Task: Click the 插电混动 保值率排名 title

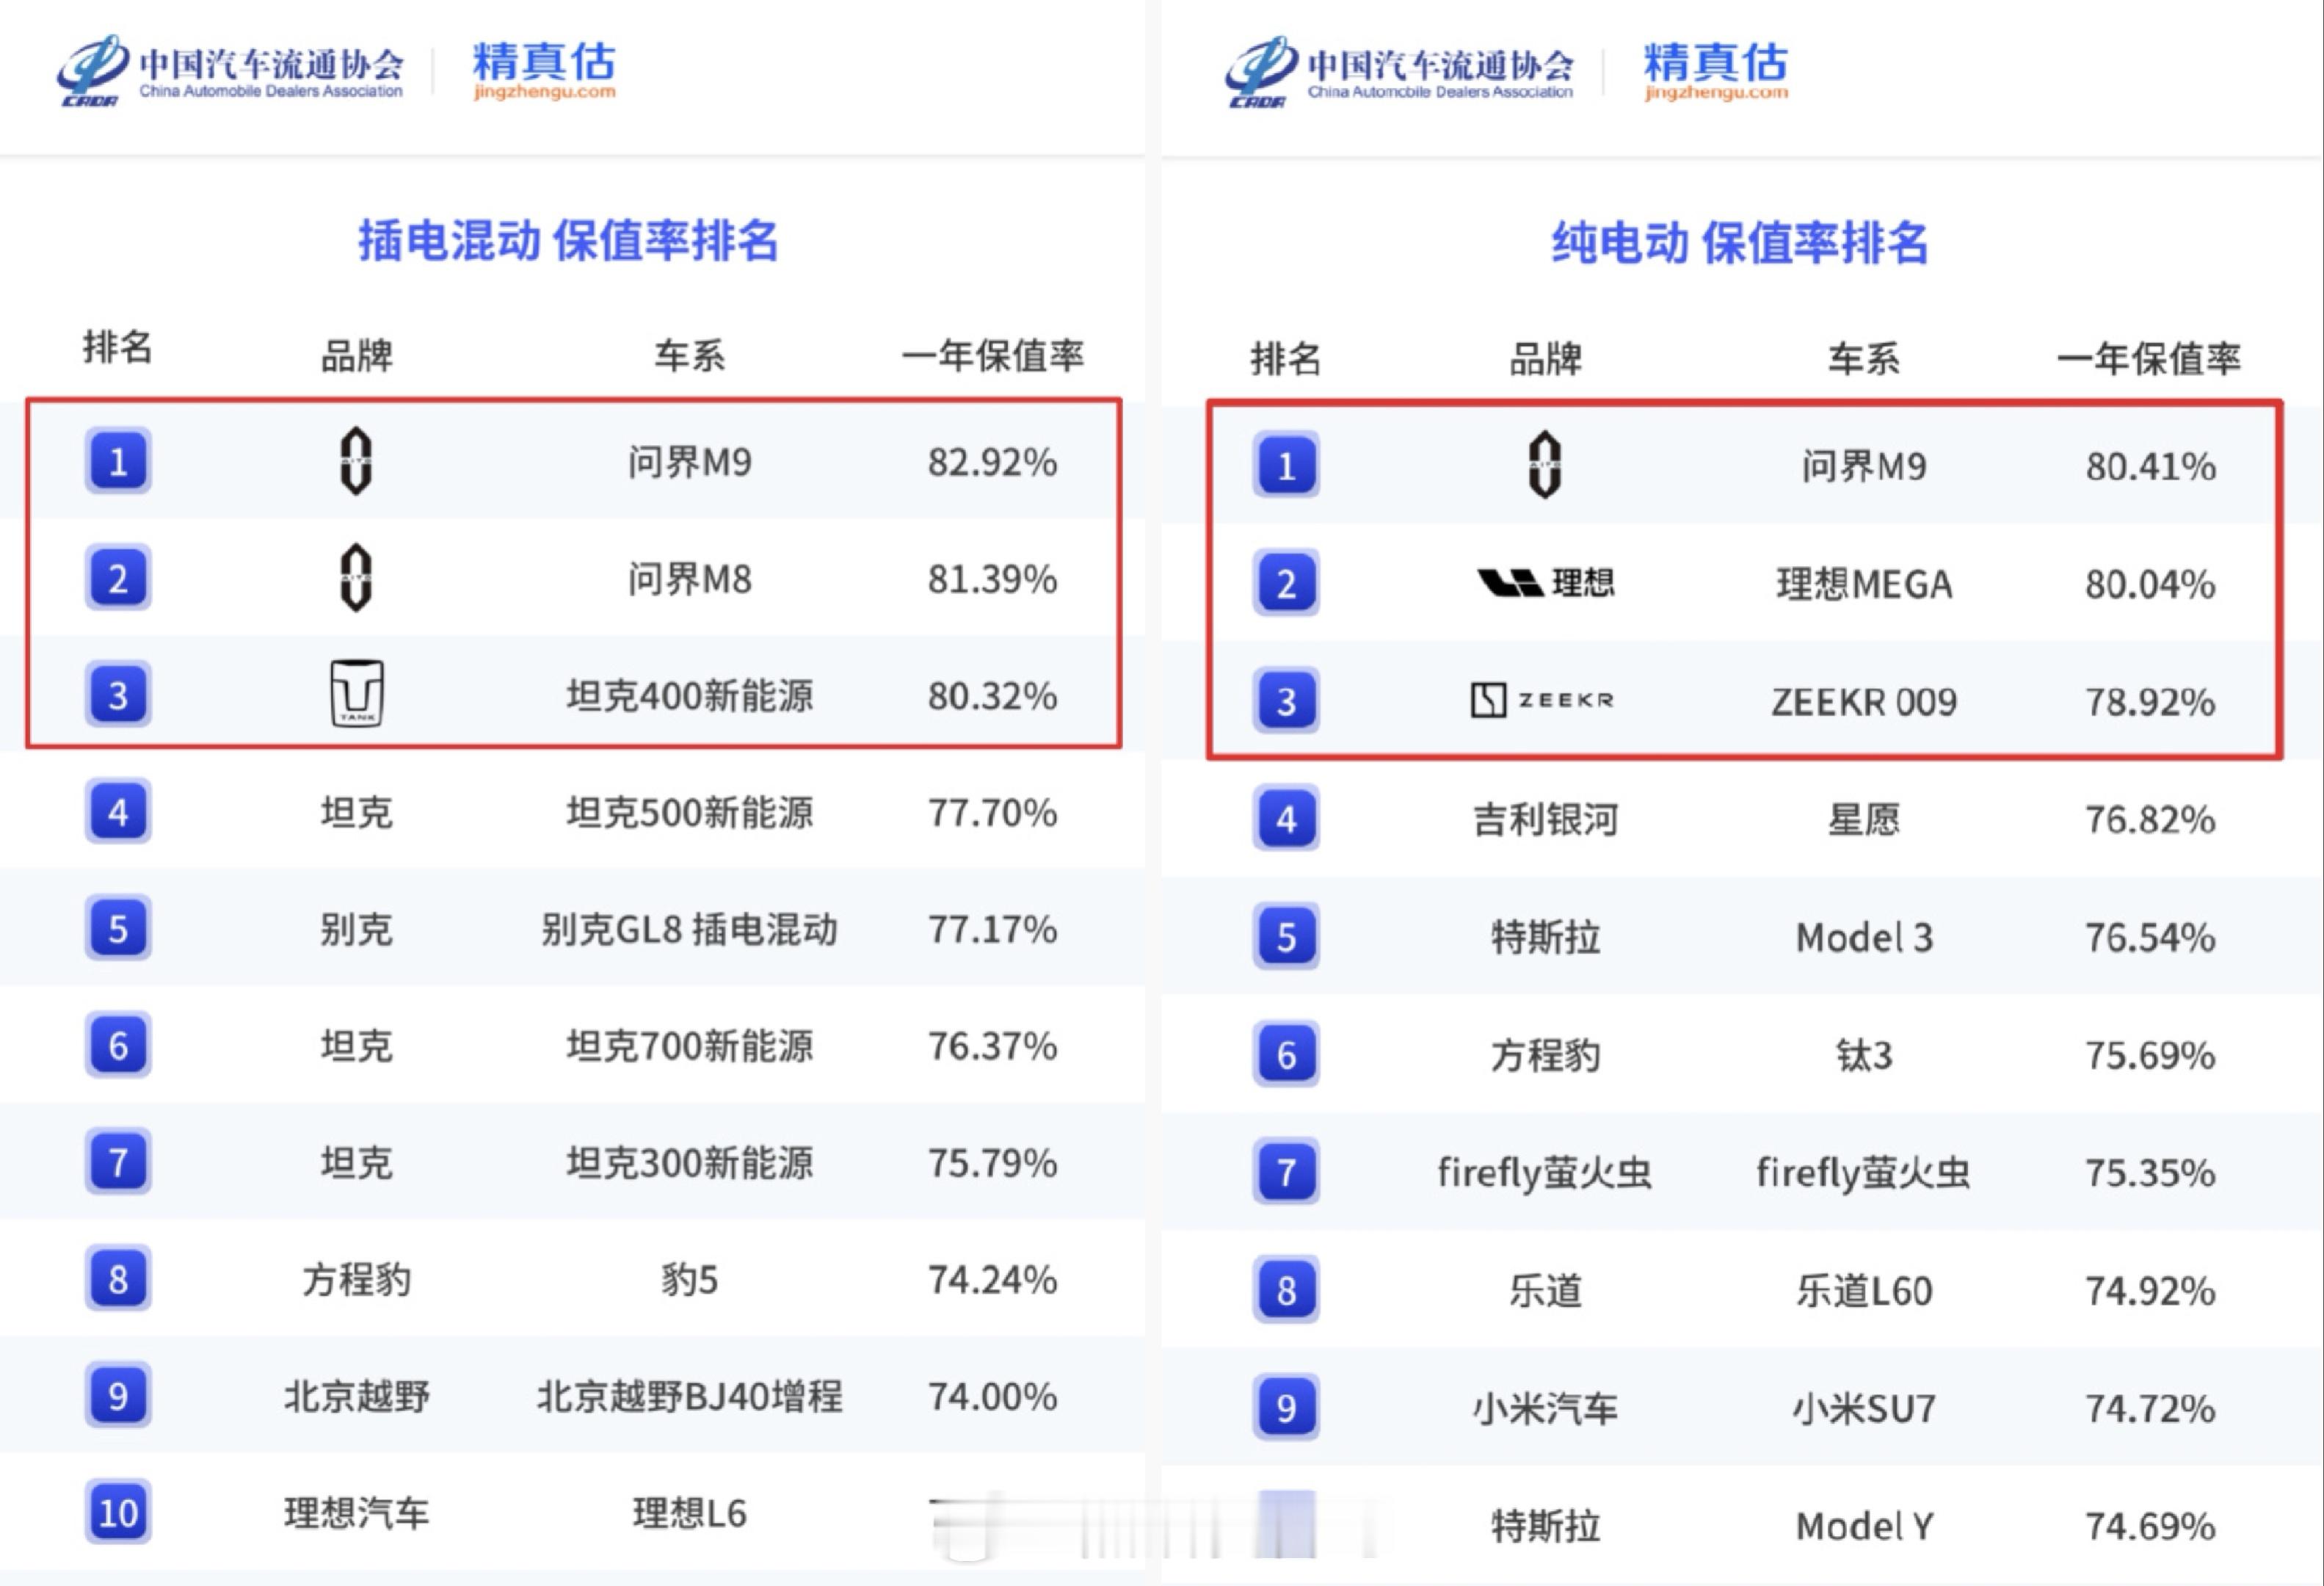Action: [568, 240]
